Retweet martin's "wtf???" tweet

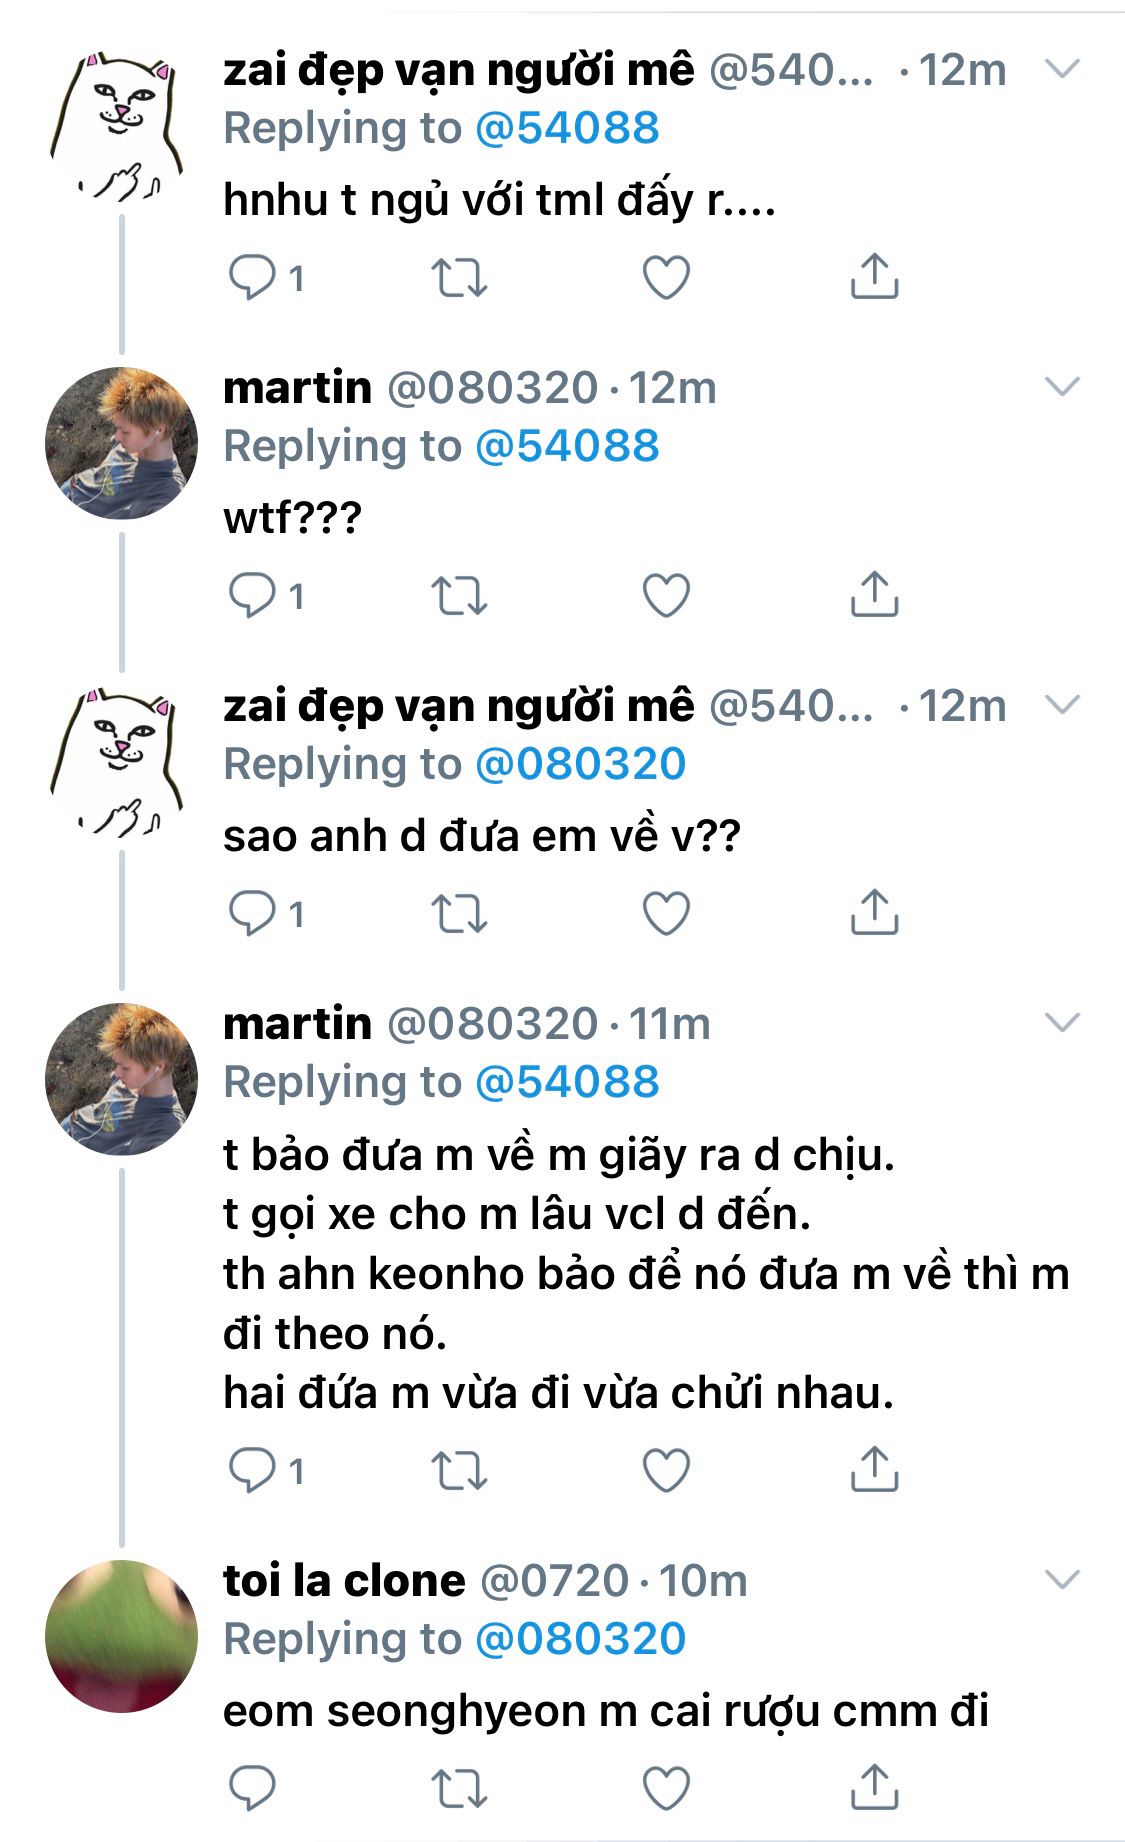(x=459, y=596)
